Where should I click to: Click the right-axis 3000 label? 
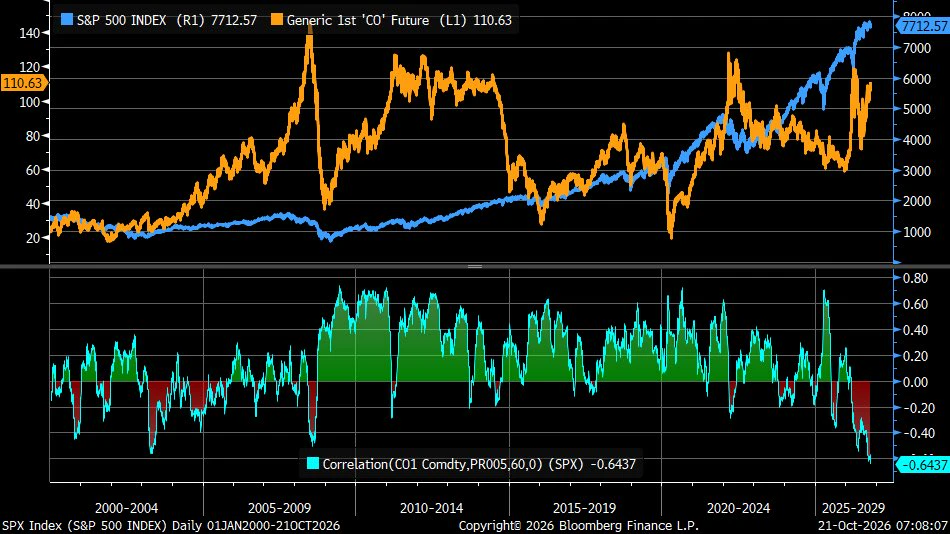(x=917, y=171)
